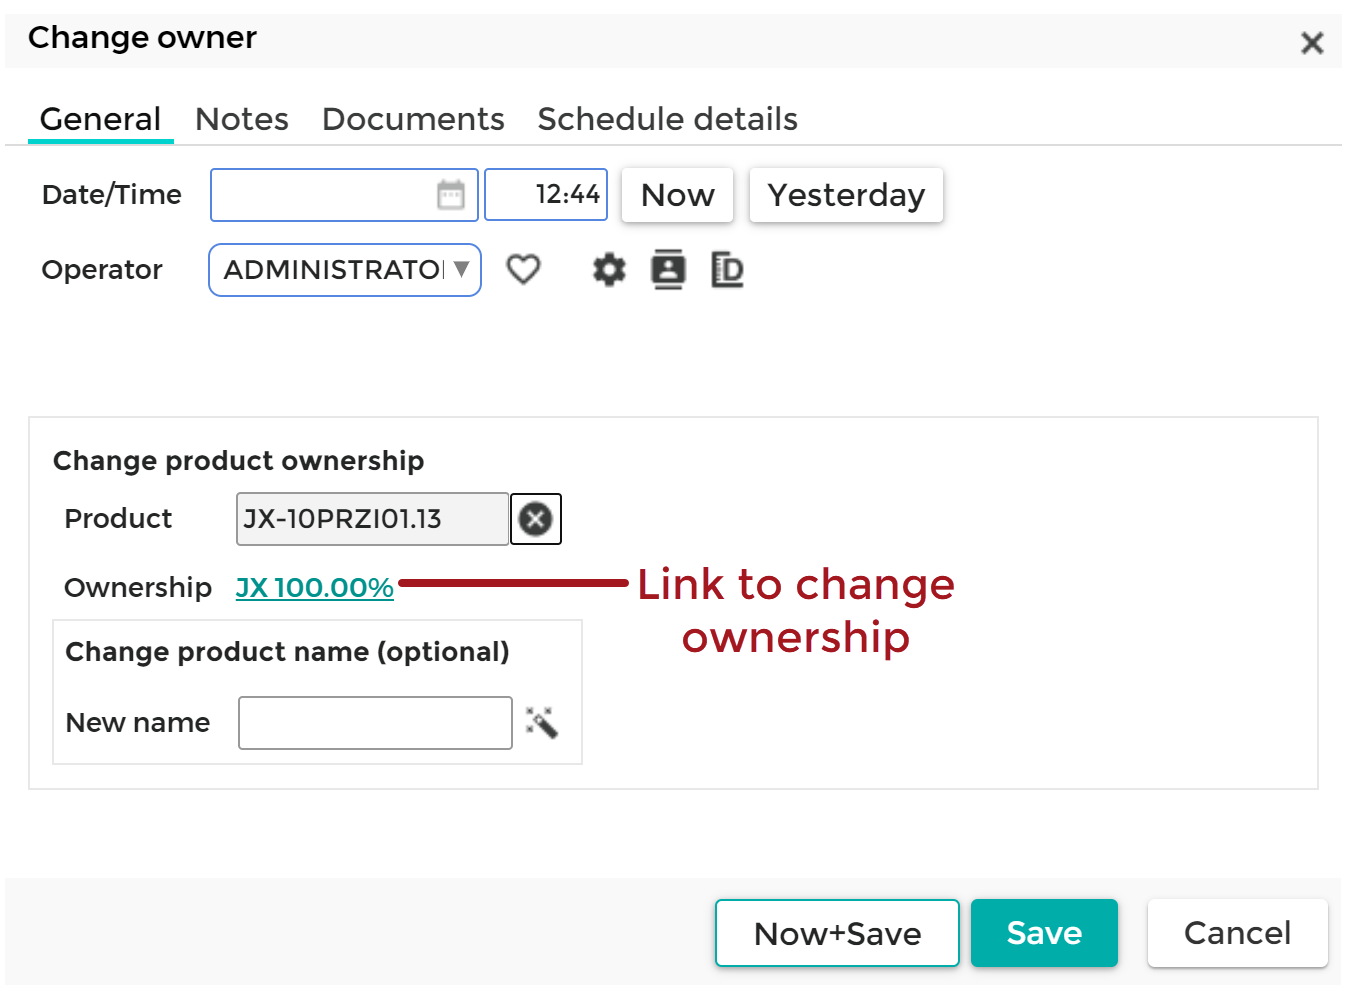The height and width of the screenshot is (992, 1351).
Task: Return to the General tab
Action: coord(99,118)
